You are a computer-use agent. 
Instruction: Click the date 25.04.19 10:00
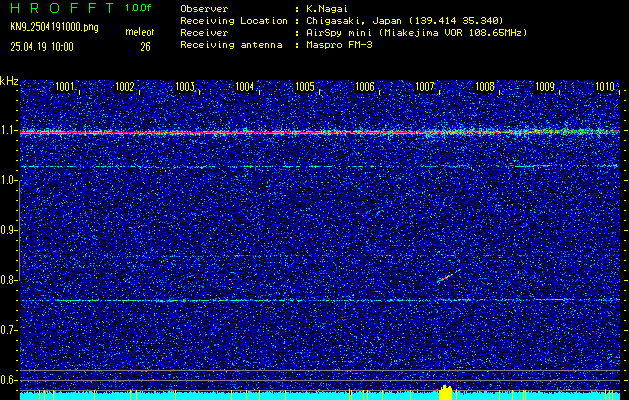[42, 47]
